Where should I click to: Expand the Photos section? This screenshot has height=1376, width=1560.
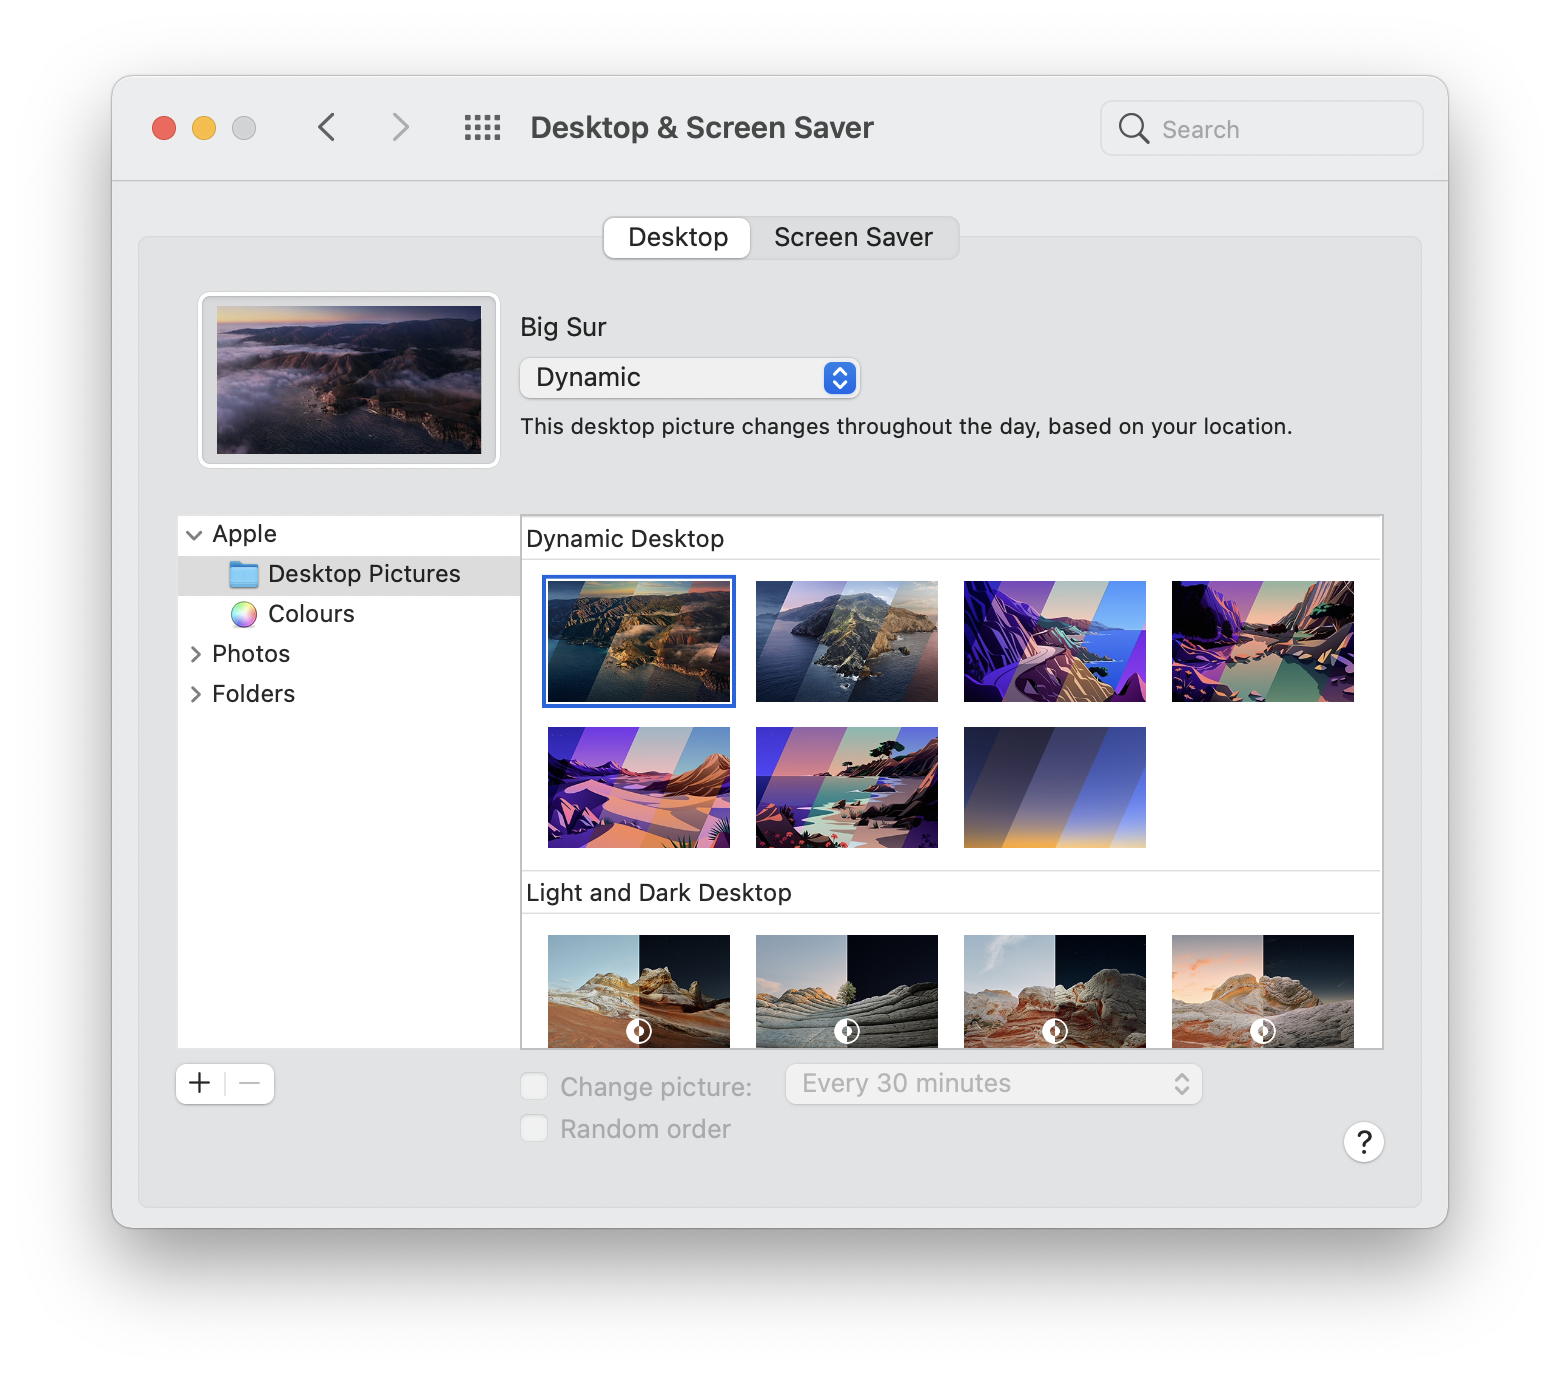click(195, 655)
